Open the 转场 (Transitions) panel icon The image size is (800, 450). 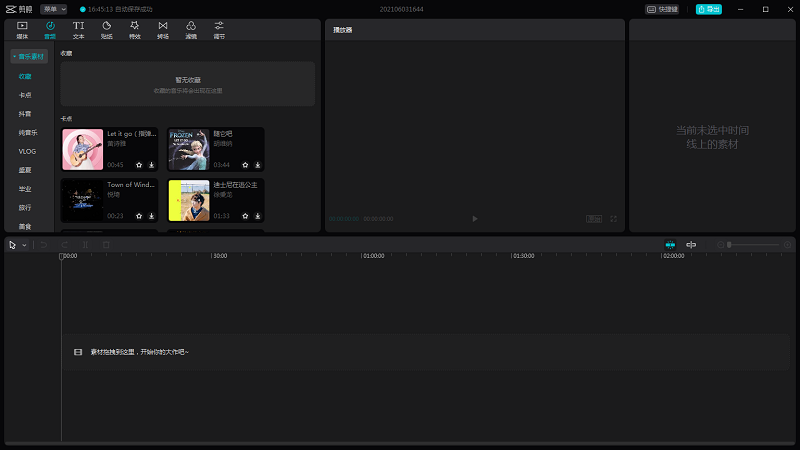[x=163, y=28]
